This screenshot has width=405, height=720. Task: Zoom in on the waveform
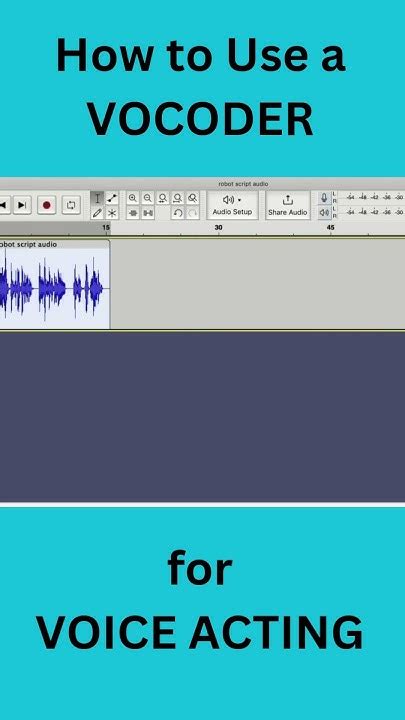pos(133,198)
